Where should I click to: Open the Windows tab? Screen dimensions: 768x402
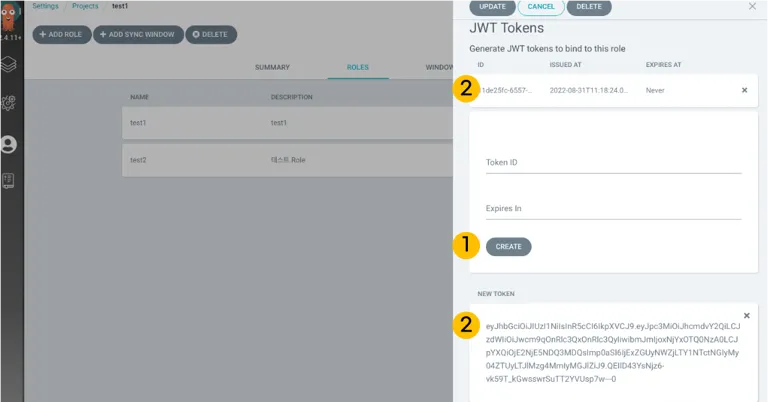439,67
